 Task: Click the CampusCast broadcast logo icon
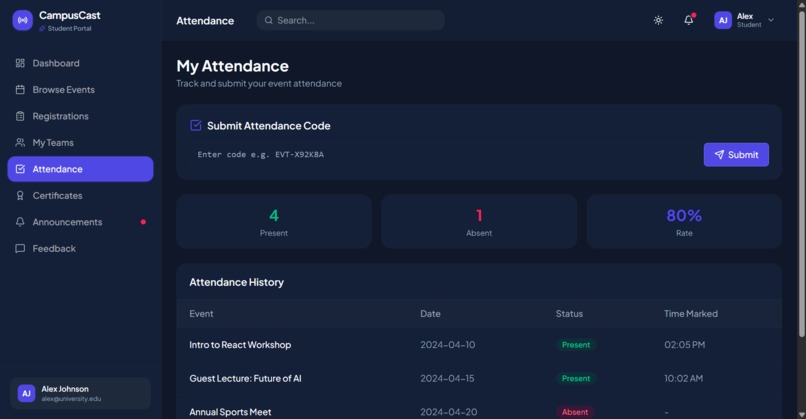pos(23,21)
